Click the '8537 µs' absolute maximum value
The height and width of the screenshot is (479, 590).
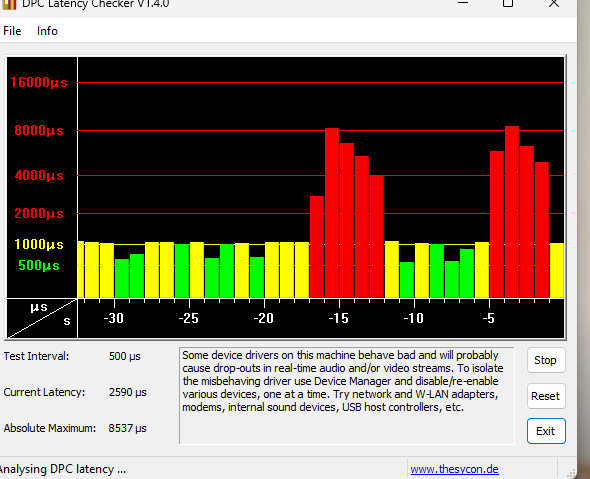click(127, 428)
